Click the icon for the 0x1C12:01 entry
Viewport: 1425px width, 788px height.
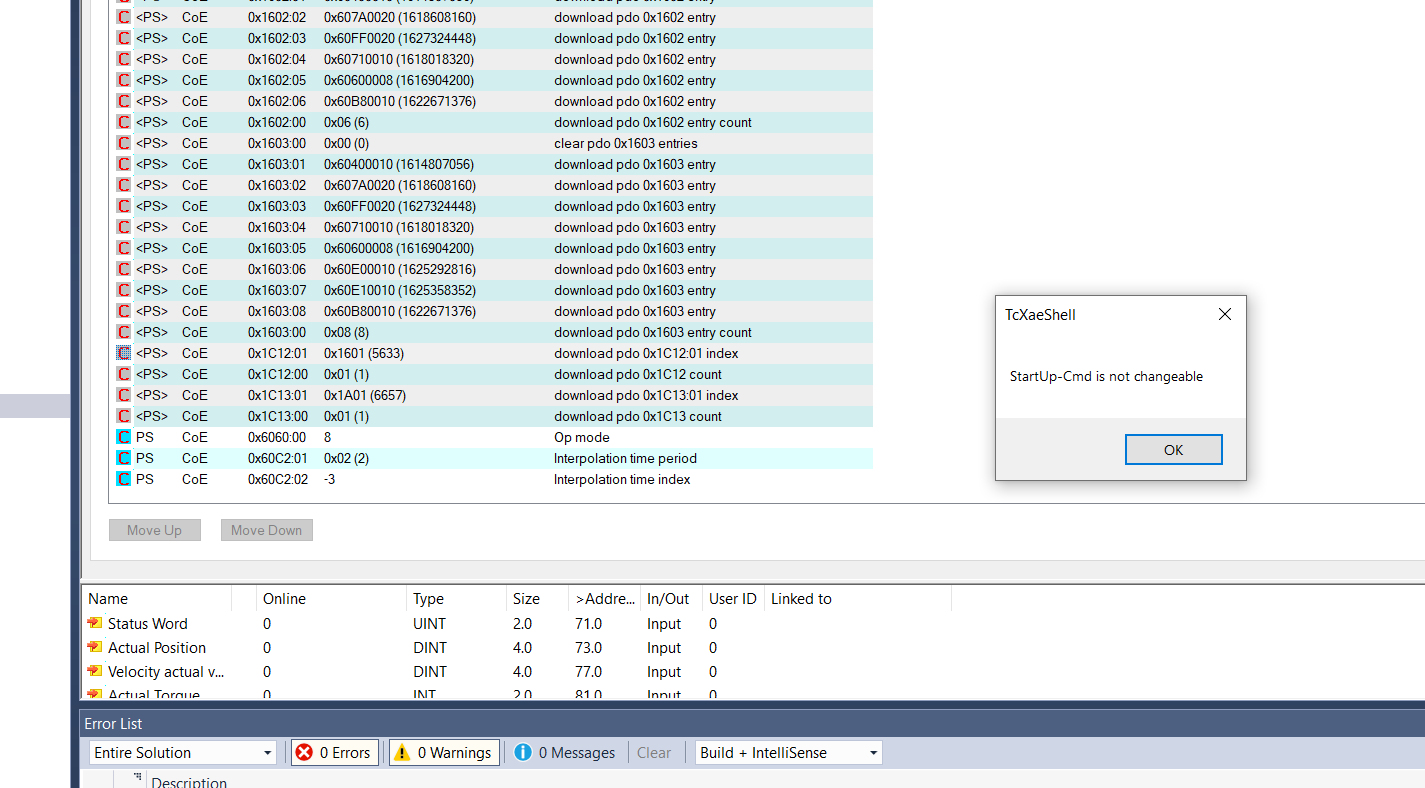(x=124, y=353)
